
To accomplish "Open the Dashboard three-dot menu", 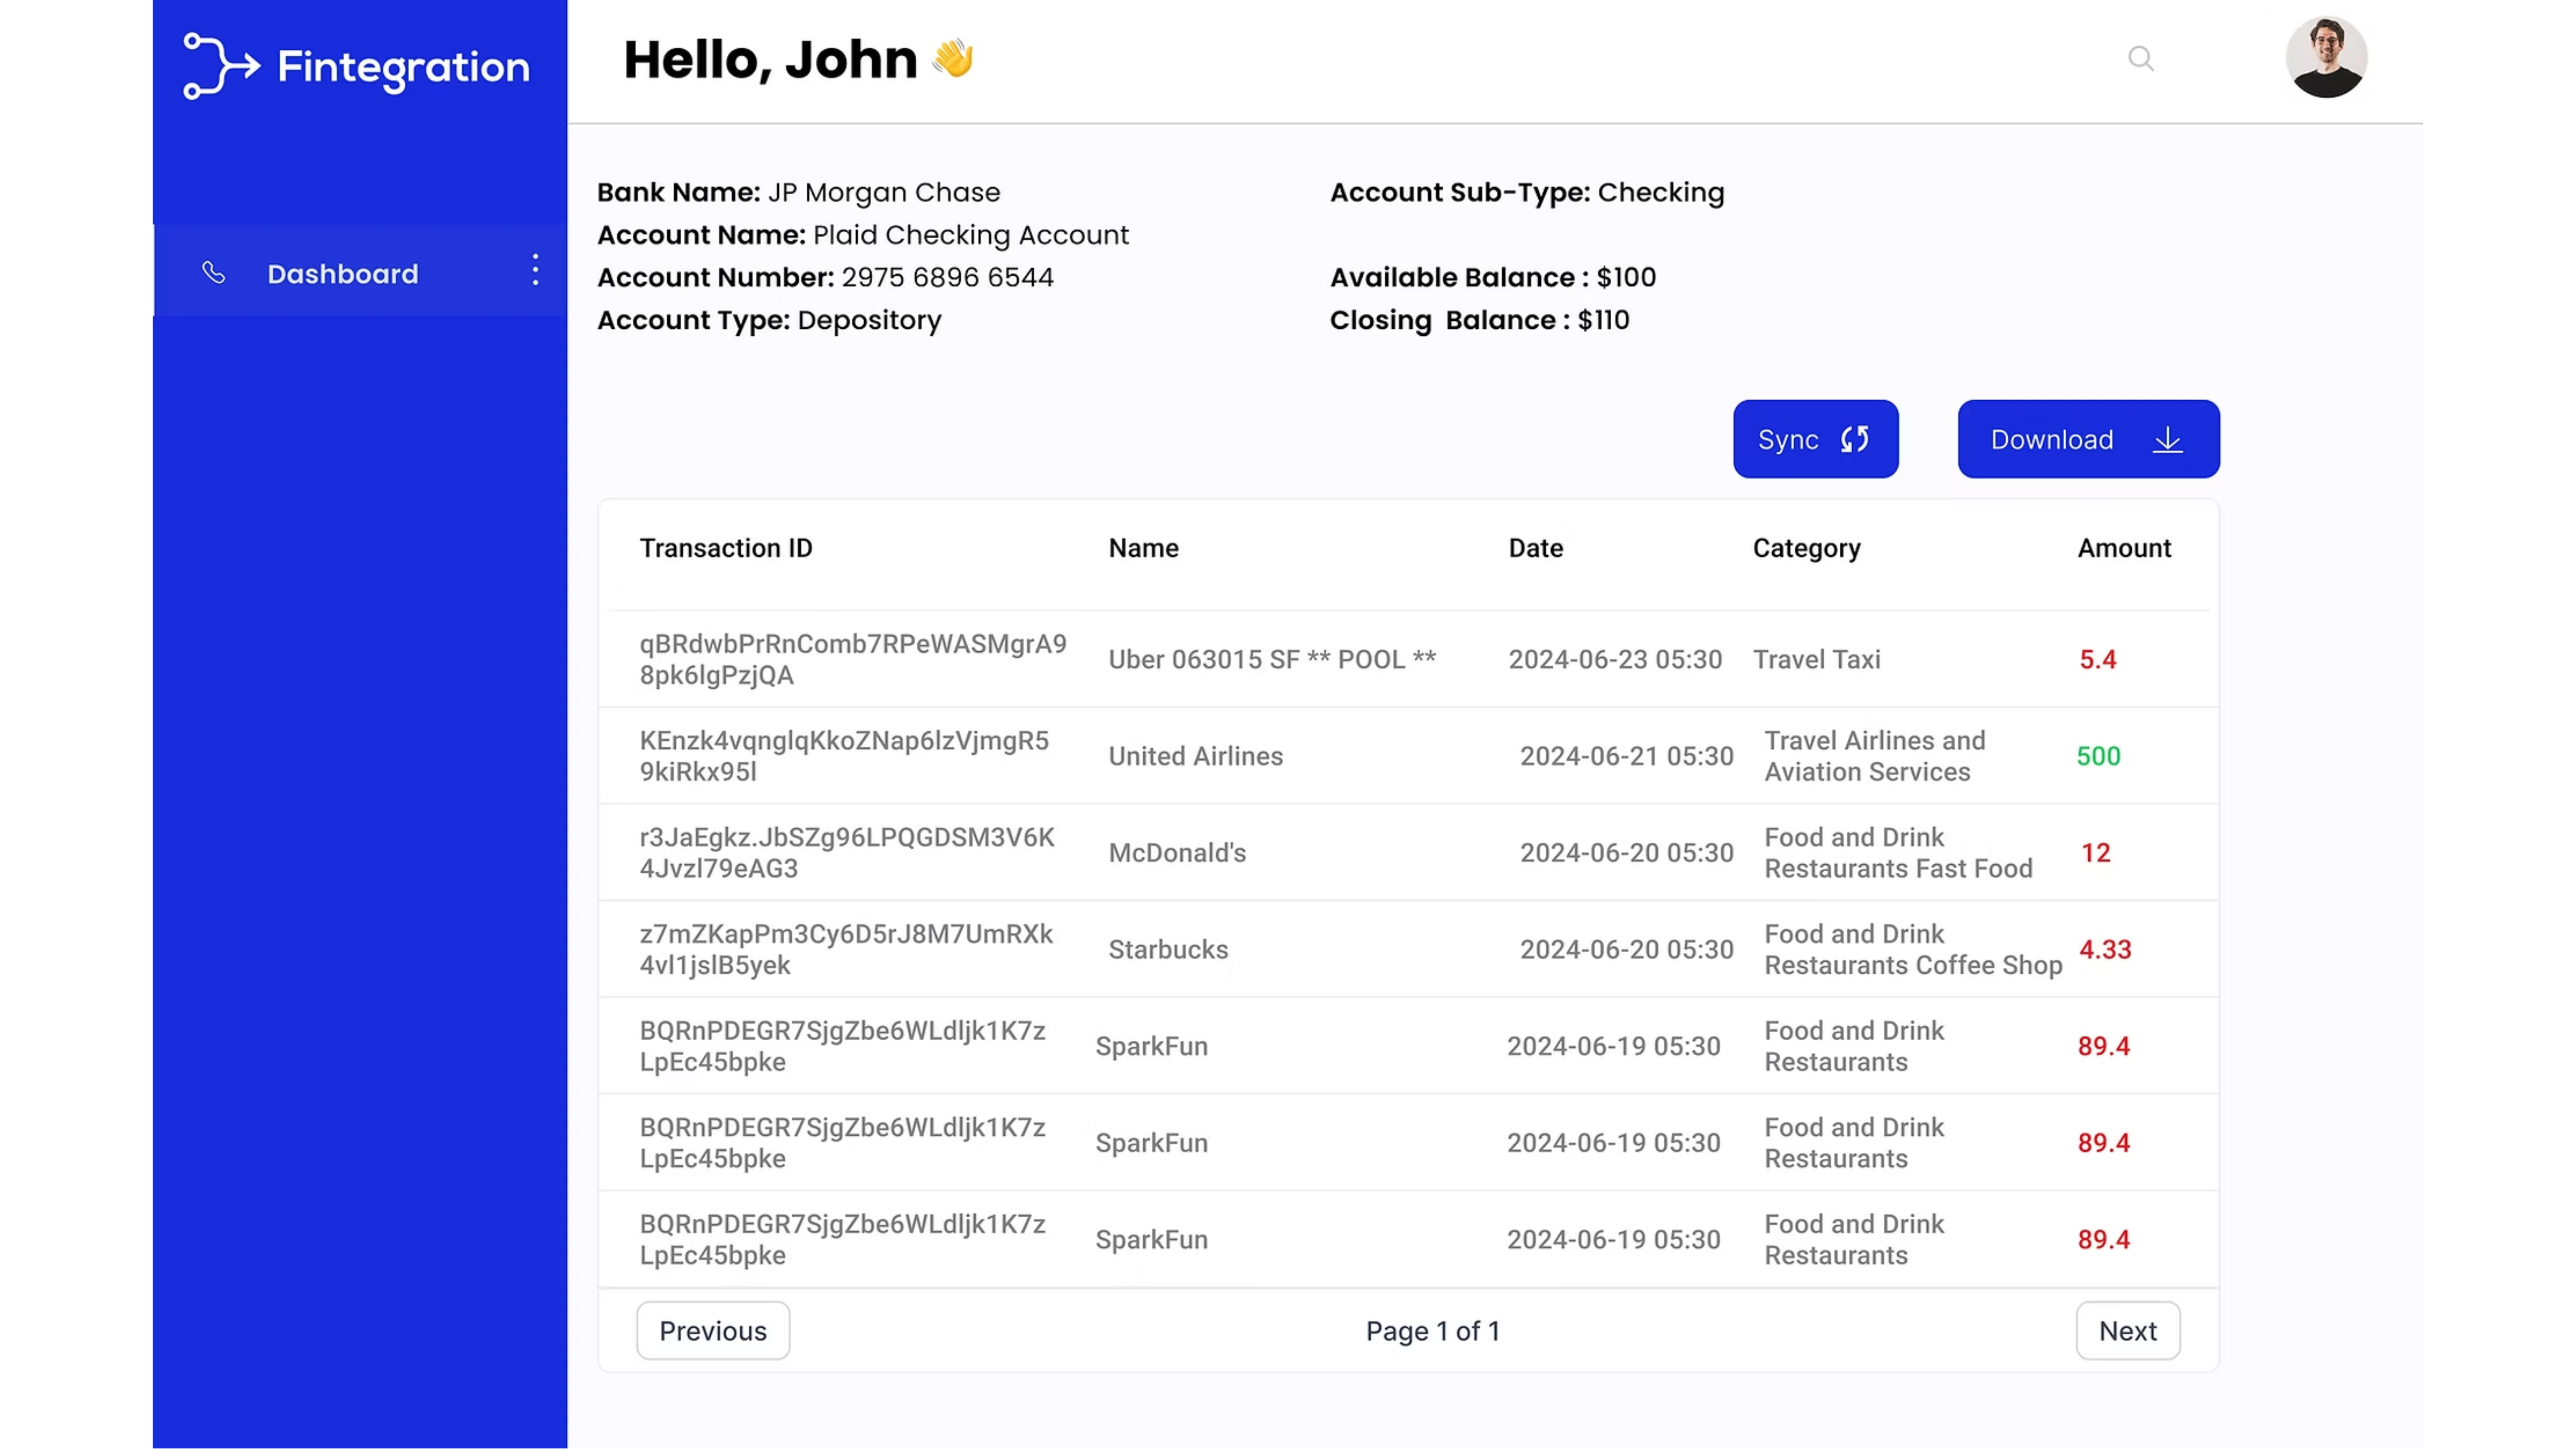I will click(536, 270).
